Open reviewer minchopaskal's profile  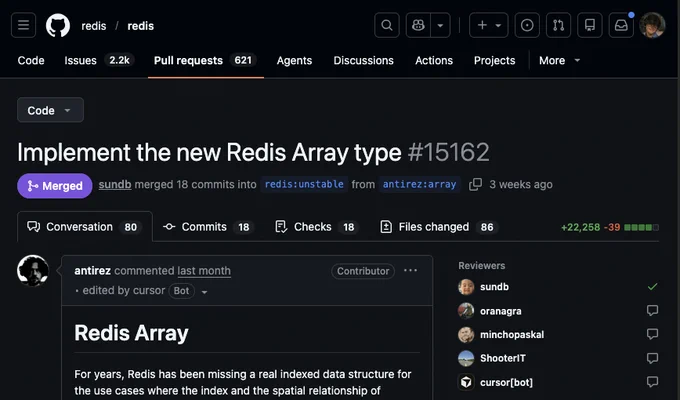[512, 334]
